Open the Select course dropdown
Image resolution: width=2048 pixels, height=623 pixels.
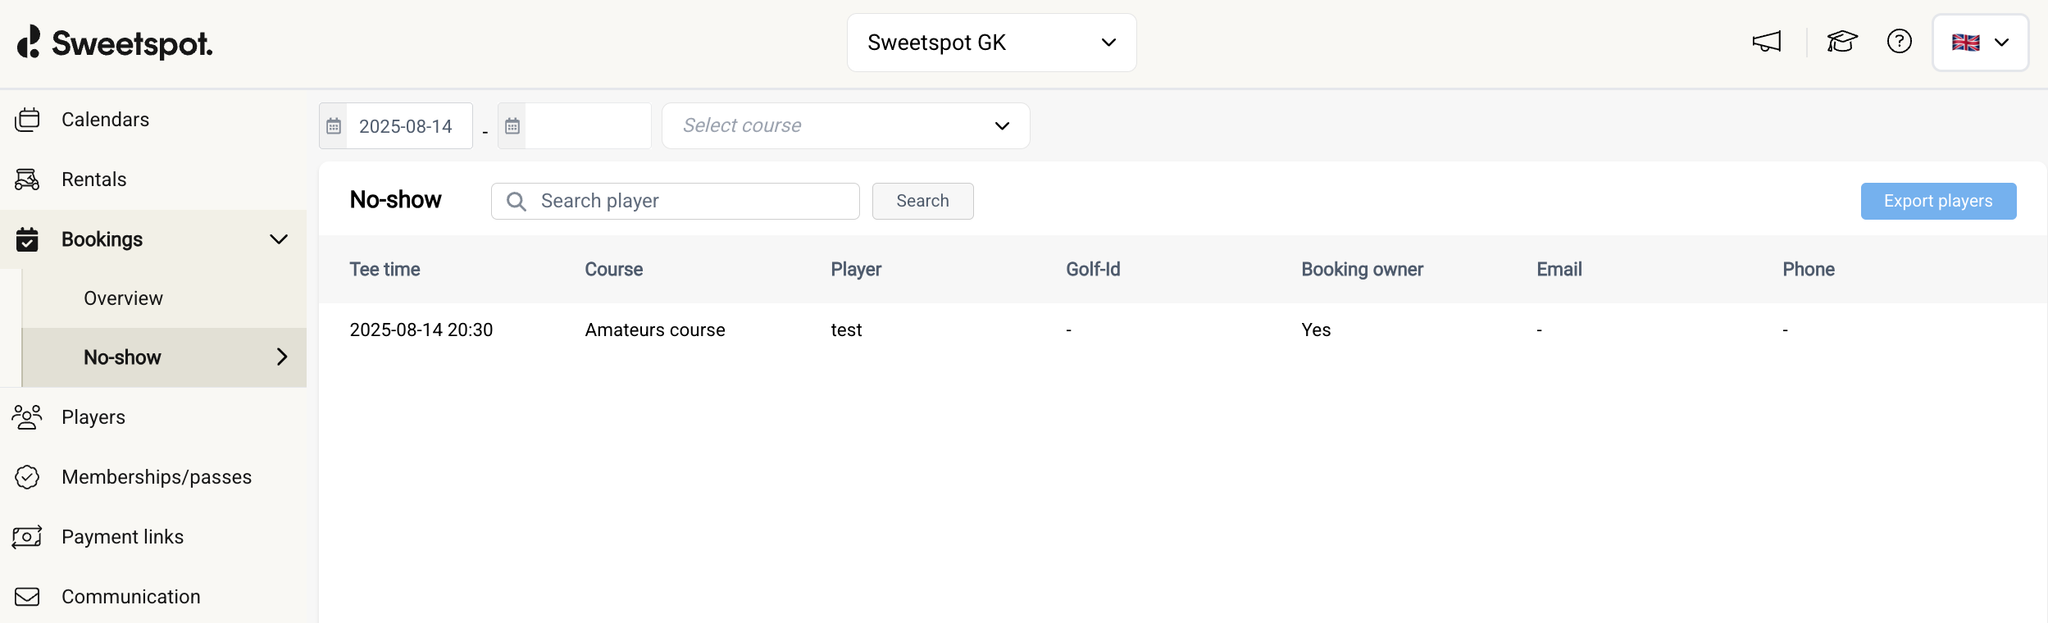click(x=845, y=126)
